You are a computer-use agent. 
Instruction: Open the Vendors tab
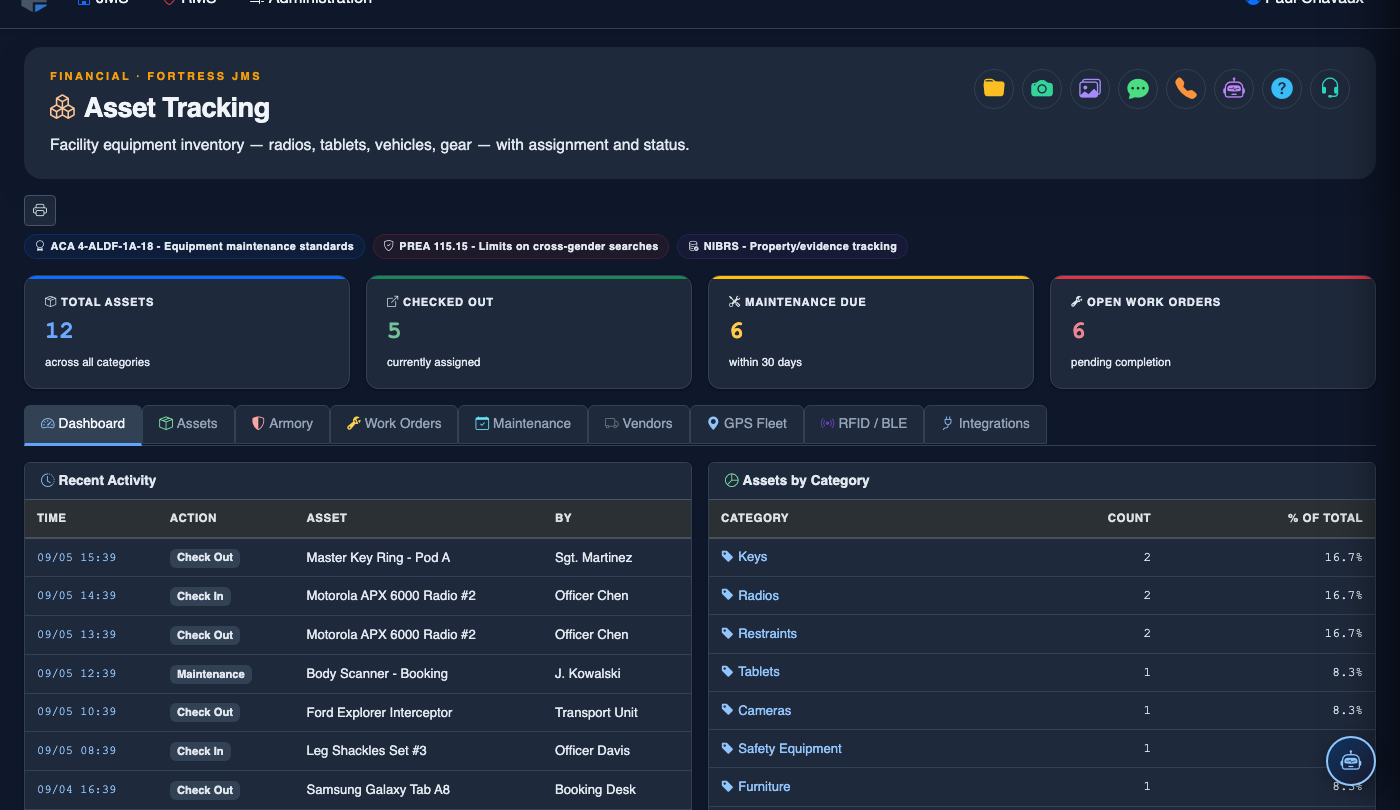[638, 424]
